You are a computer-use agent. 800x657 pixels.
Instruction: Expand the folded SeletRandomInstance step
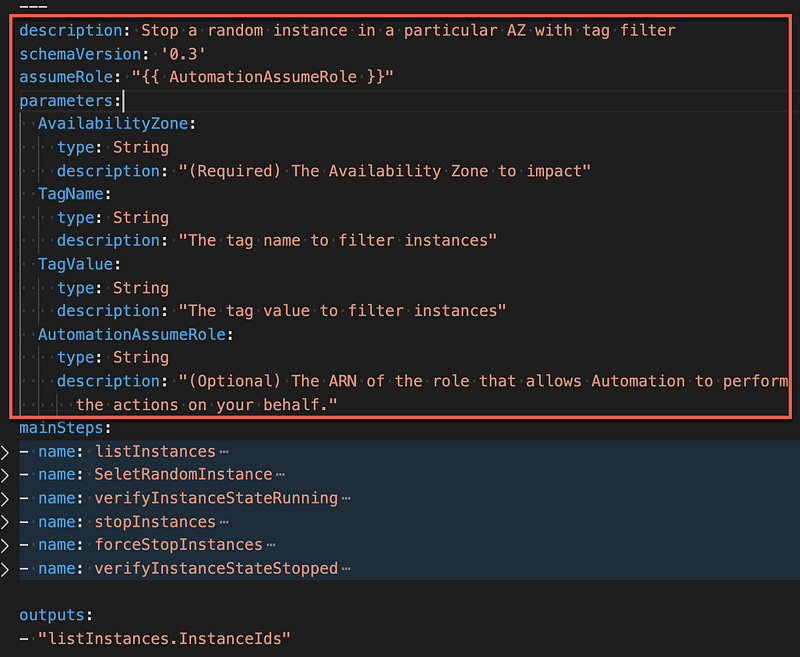coord(5,475)
